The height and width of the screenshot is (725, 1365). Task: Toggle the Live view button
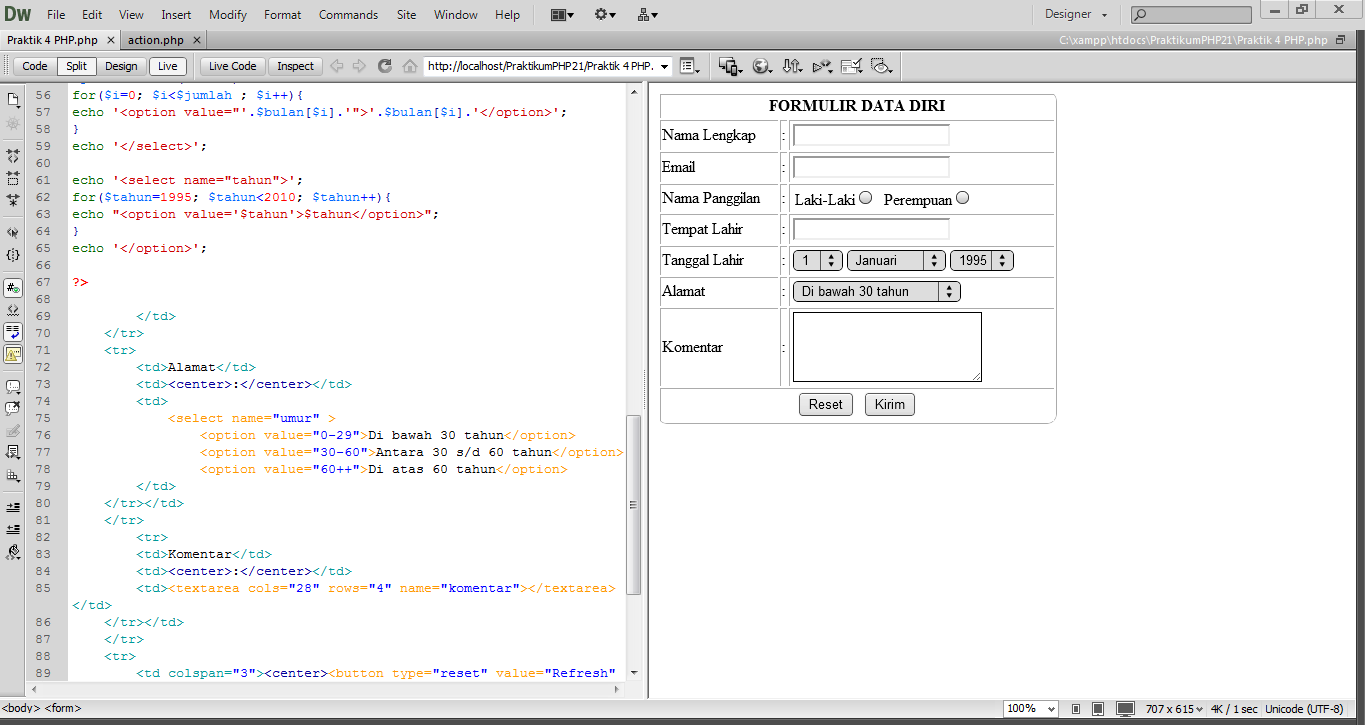168,66
